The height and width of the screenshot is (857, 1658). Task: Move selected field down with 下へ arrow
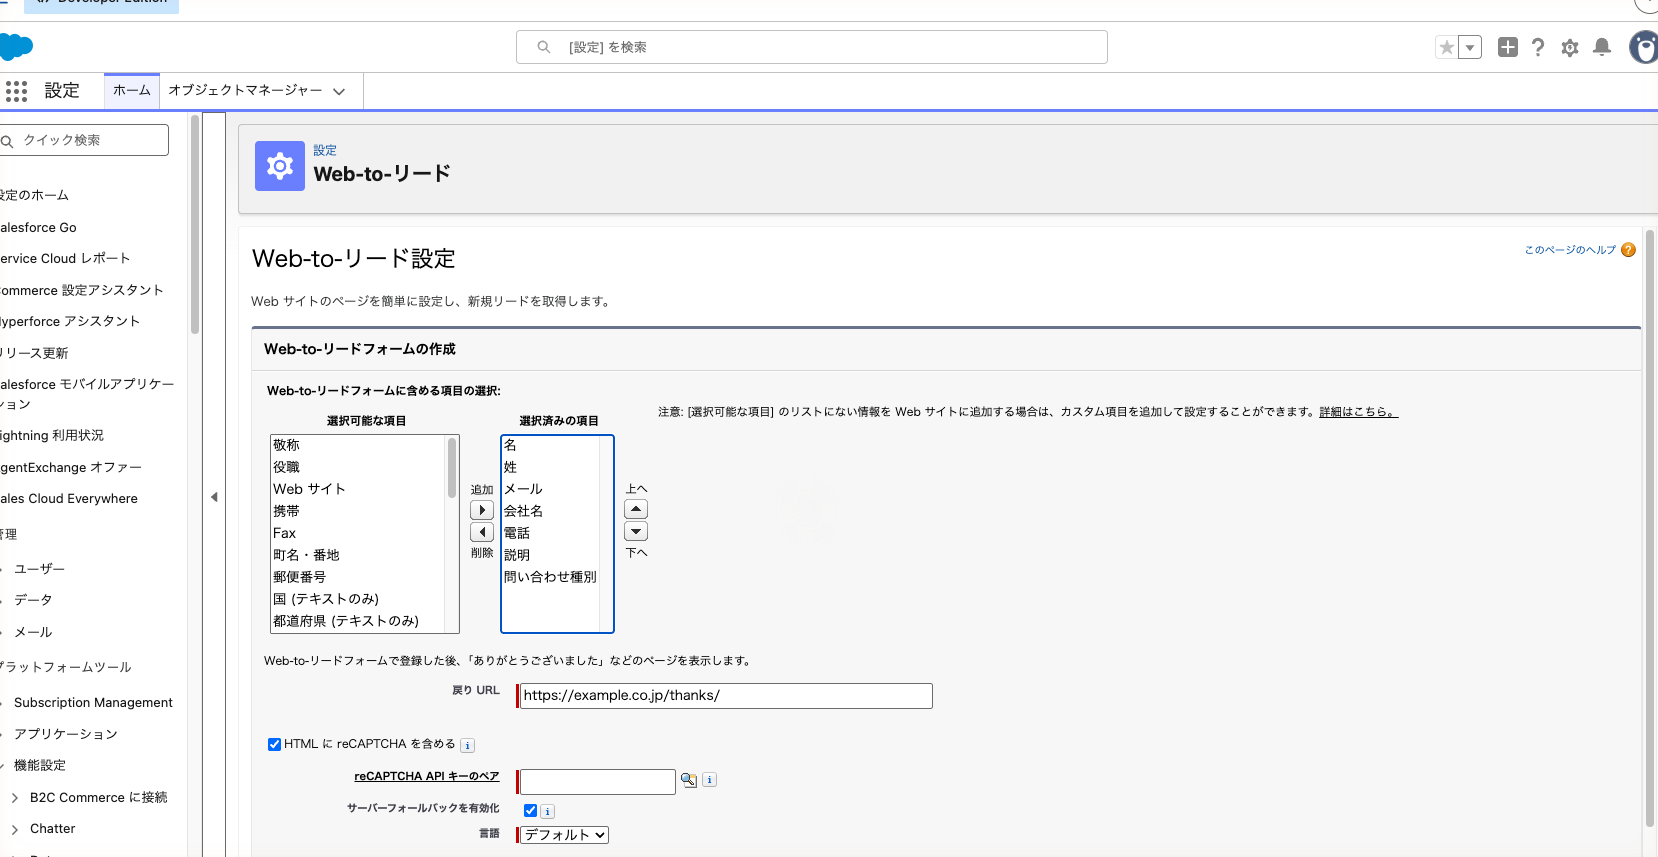[636, 531]
